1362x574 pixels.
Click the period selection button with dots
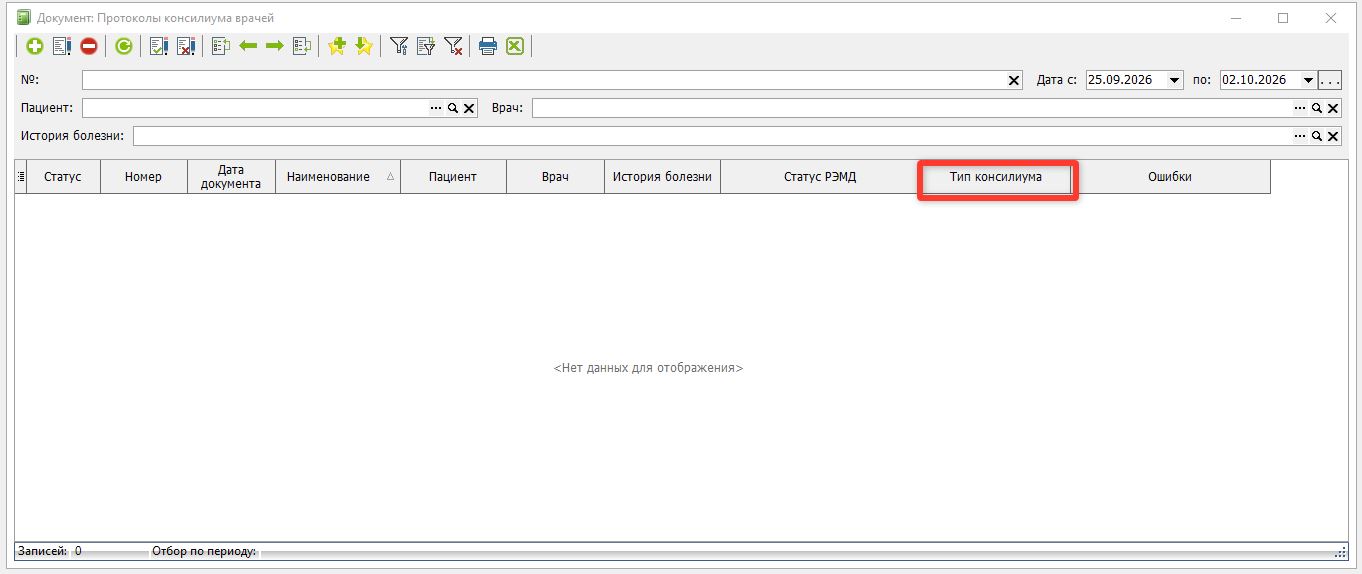point(1330,80)
